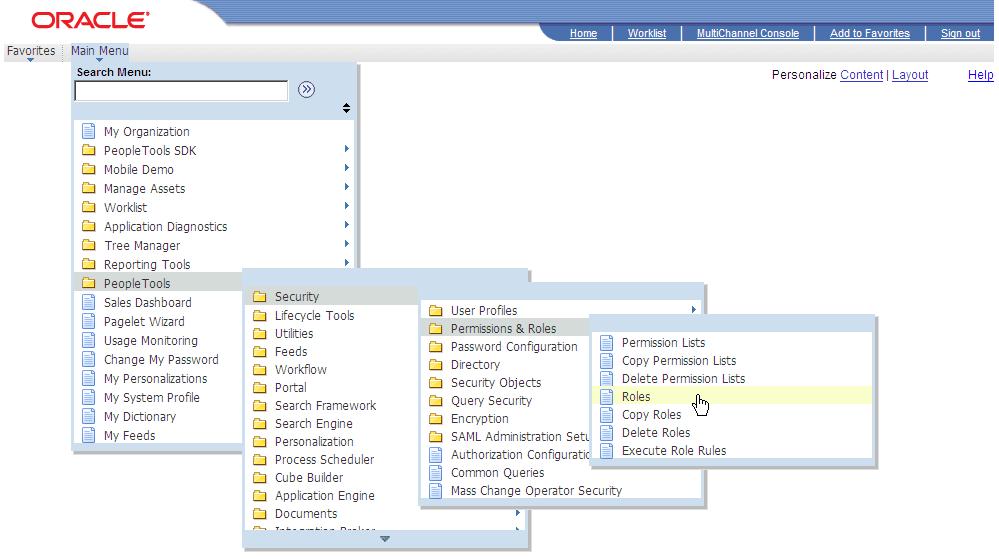Viewport: 999px width, 559px height.
Task: Expand the Application Diagnostics submenu arrow
Action: point(347,225)
